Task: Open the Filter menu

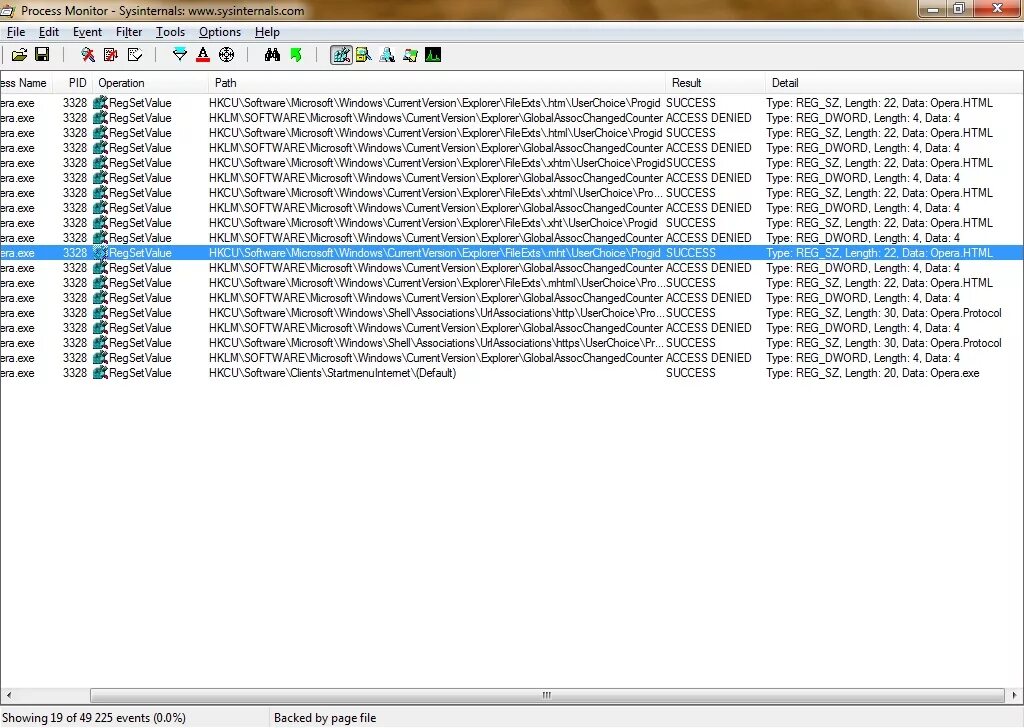Action: click(129, 32)
